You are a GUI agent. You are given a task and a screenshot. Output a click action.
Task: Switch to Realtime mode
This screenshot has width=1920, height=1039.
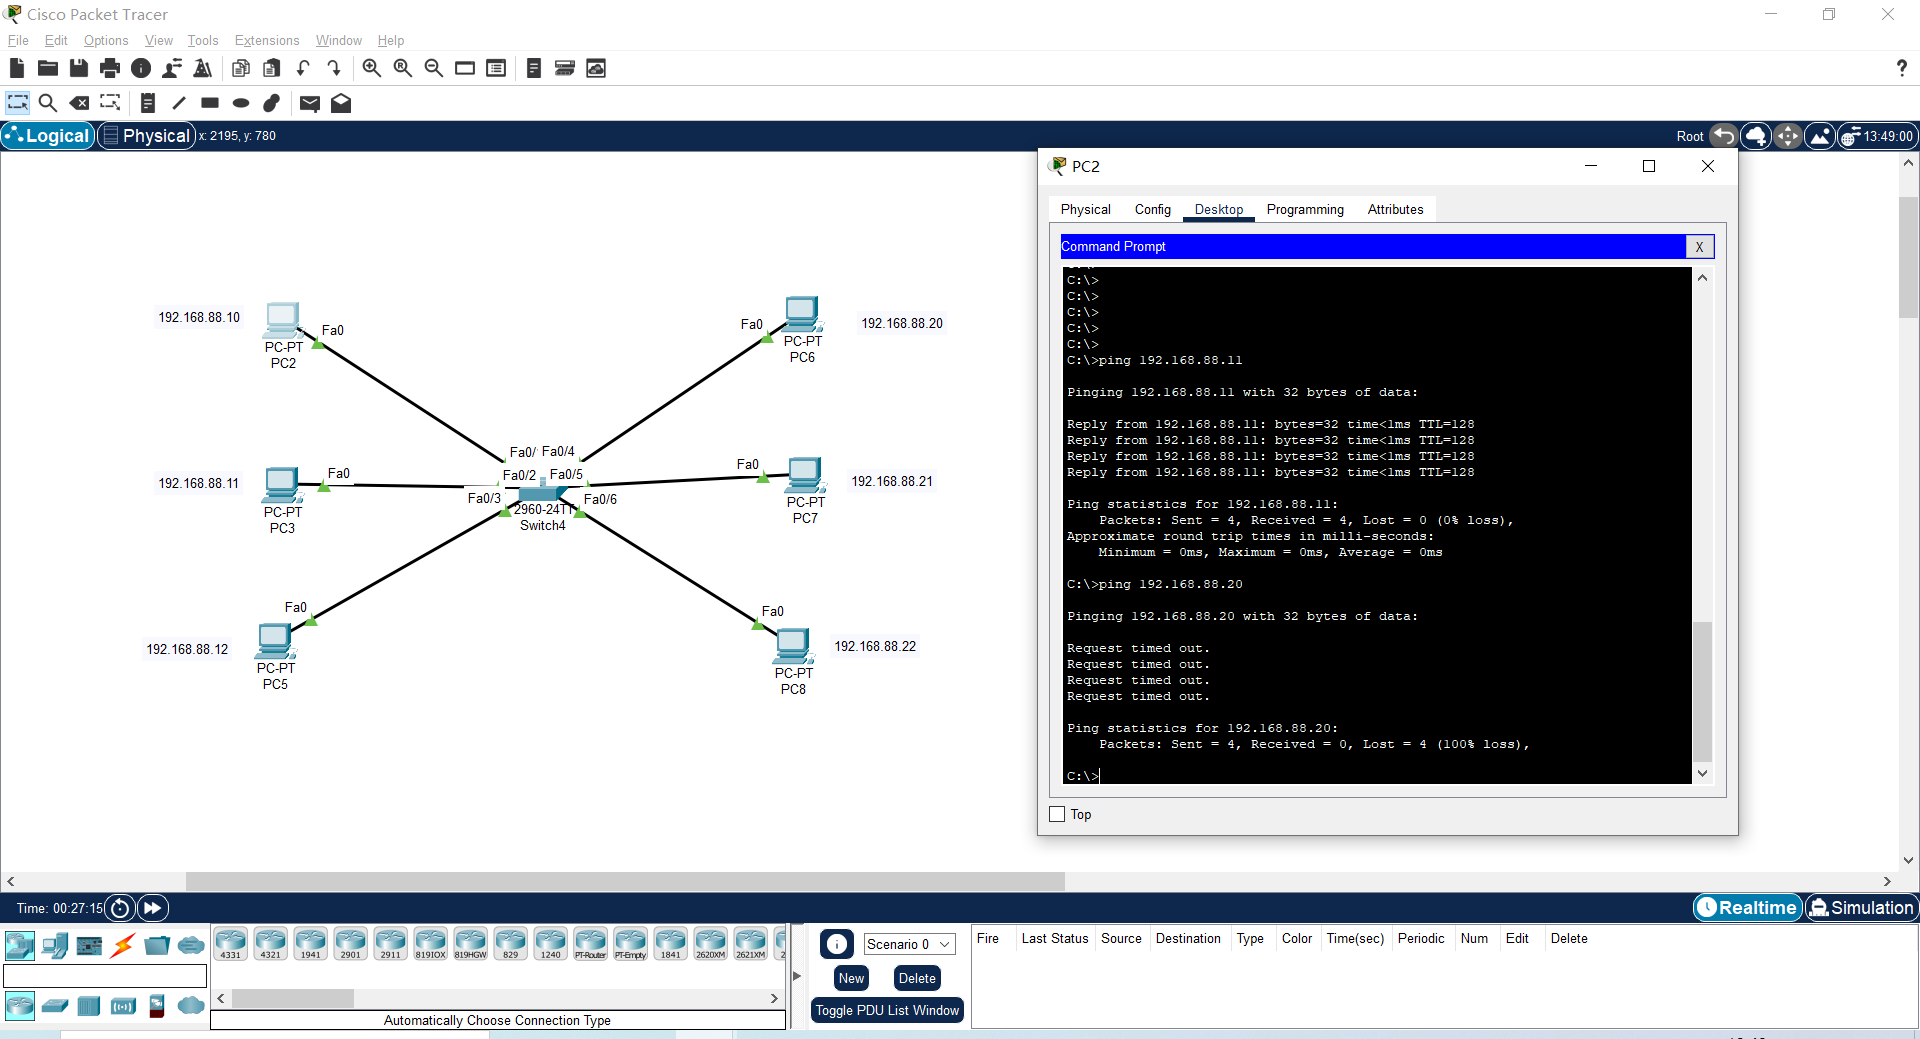[1748, 907]
